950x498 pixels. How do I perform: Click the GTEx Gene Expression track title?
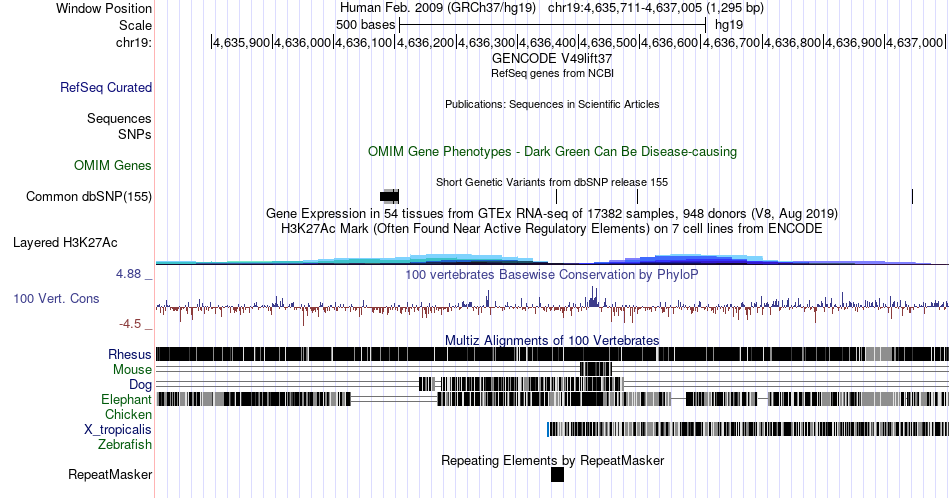(x=552, y=213)
